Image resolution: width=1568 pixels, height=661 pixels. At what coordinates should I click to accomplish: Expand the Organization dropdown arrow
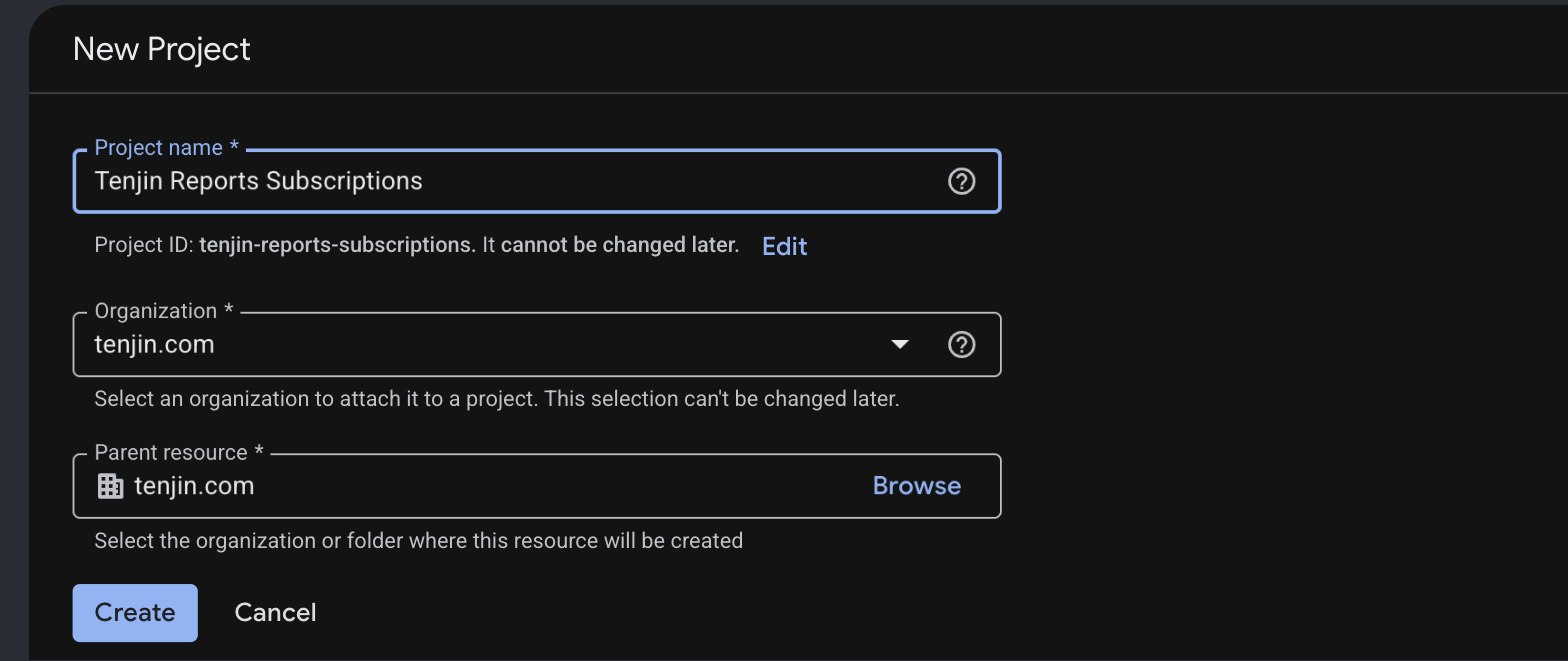pyautogui.click(x=900, y=344)
